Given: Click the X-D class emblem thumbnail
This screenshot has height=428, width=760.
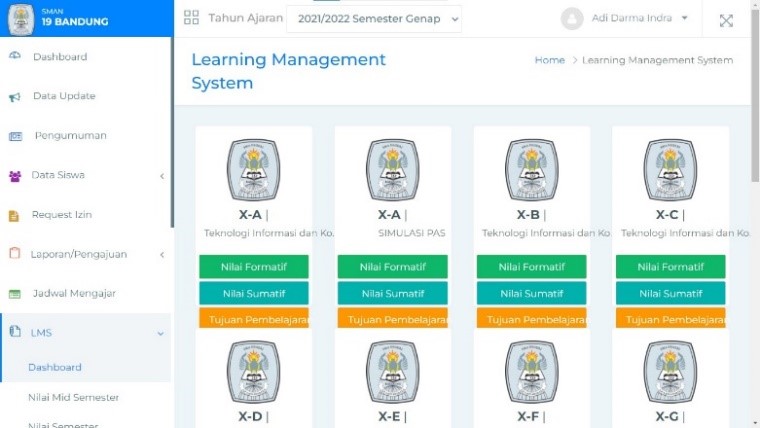Looking at the screenshot, I should (253, 372).
